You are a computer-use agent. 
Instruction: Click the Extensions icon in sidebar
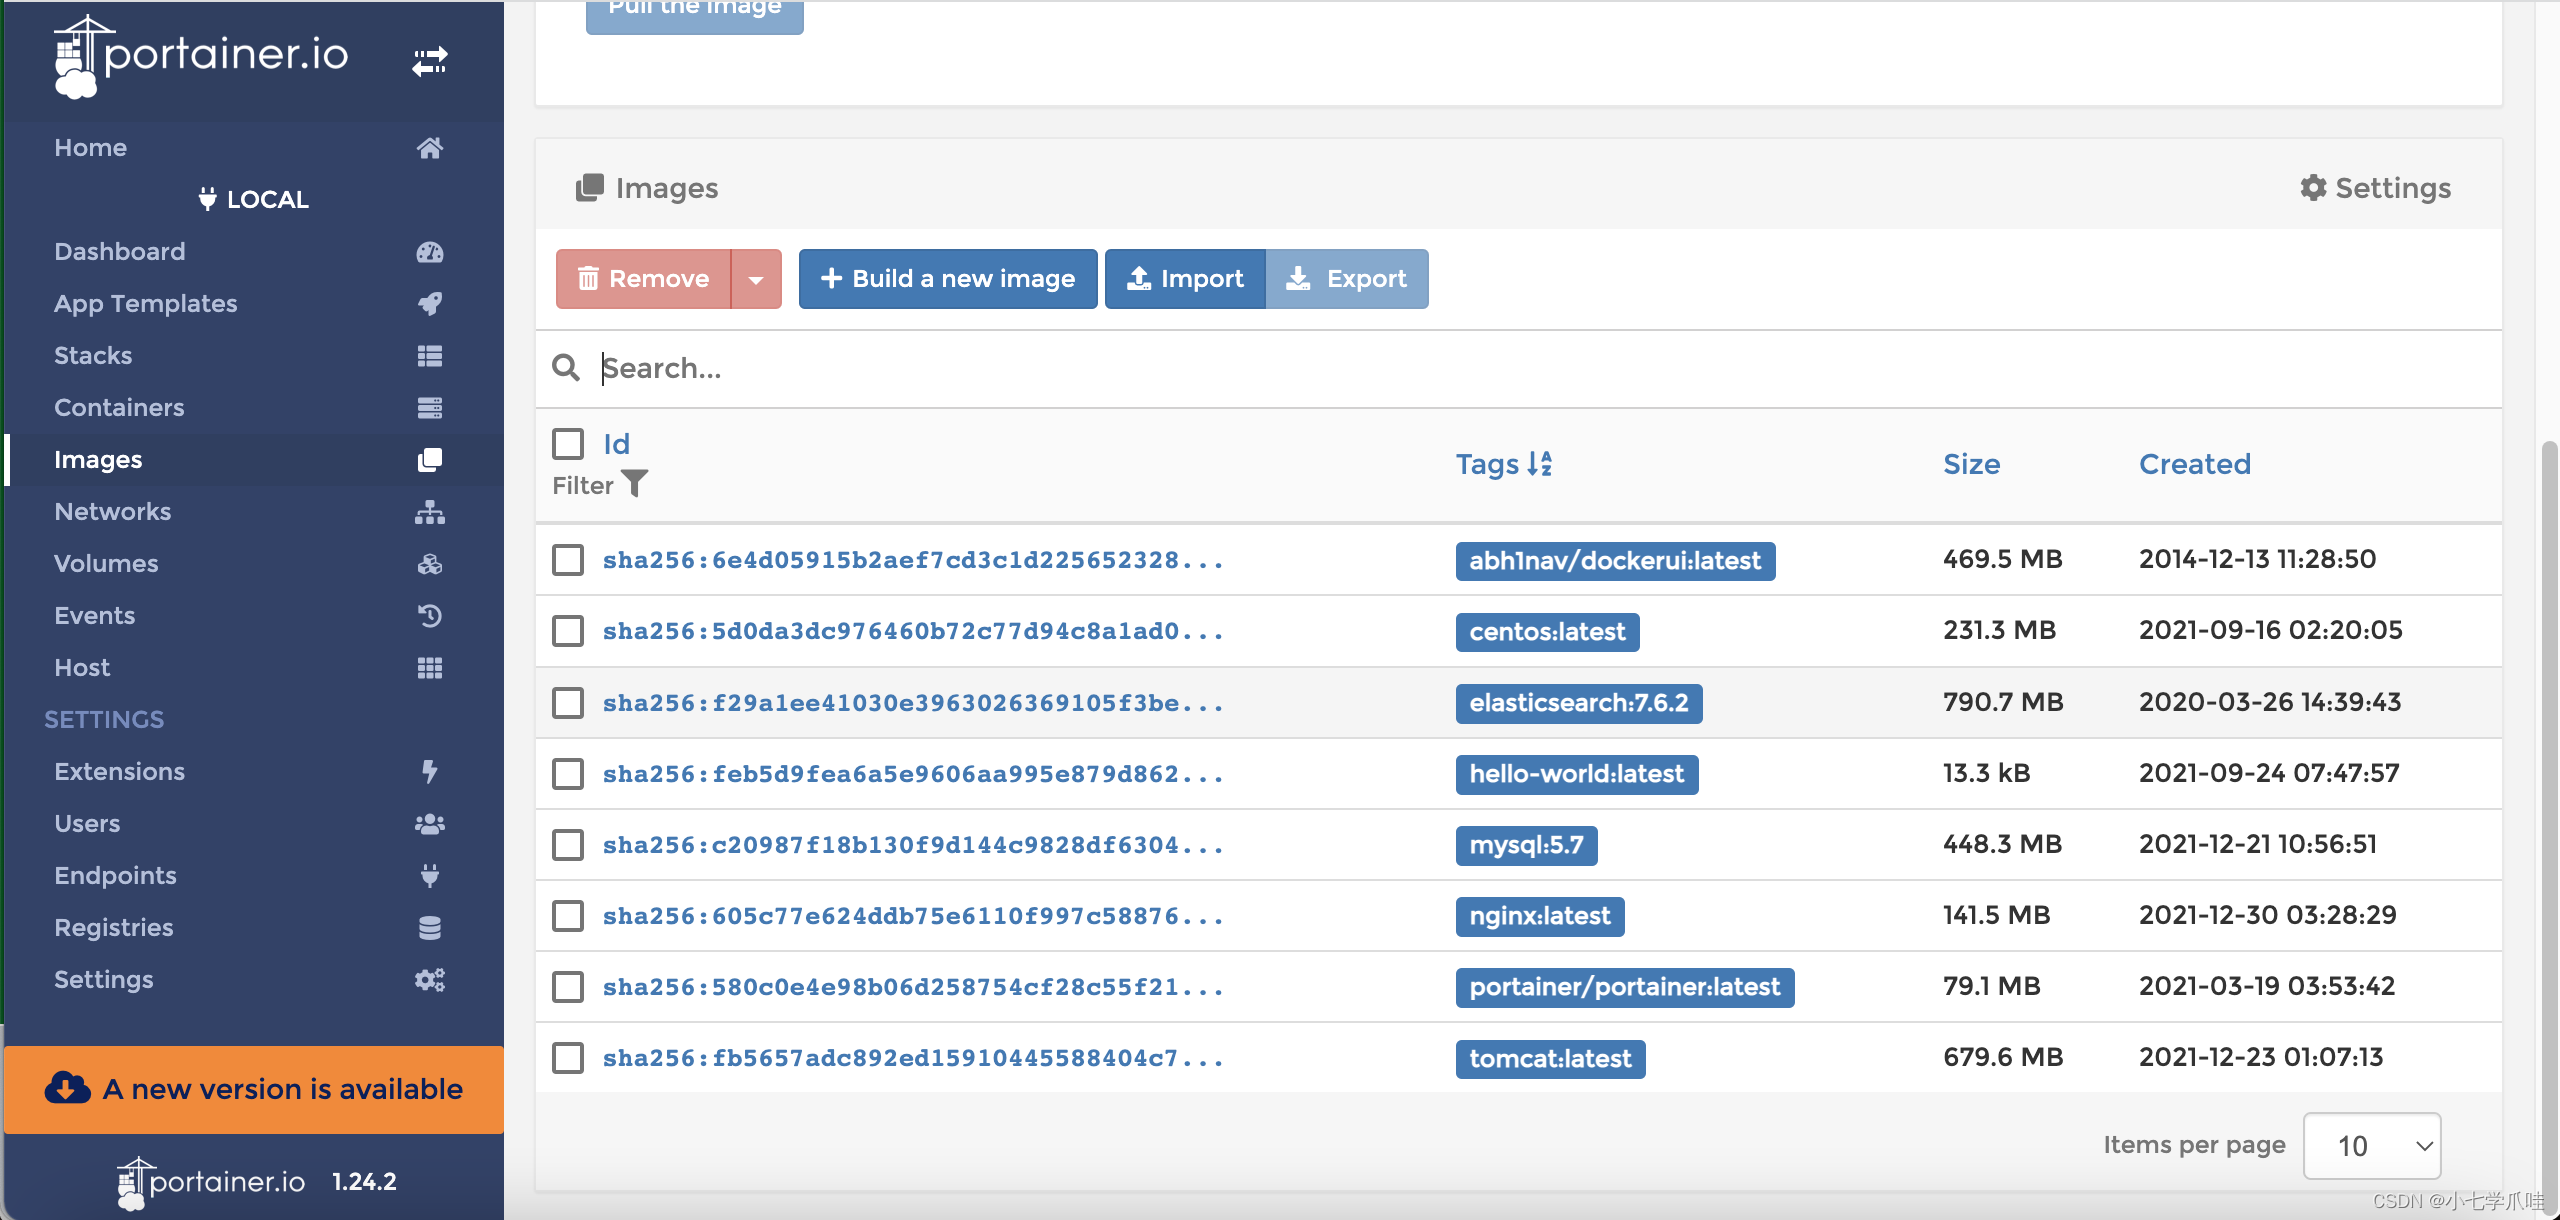(429, 769)
